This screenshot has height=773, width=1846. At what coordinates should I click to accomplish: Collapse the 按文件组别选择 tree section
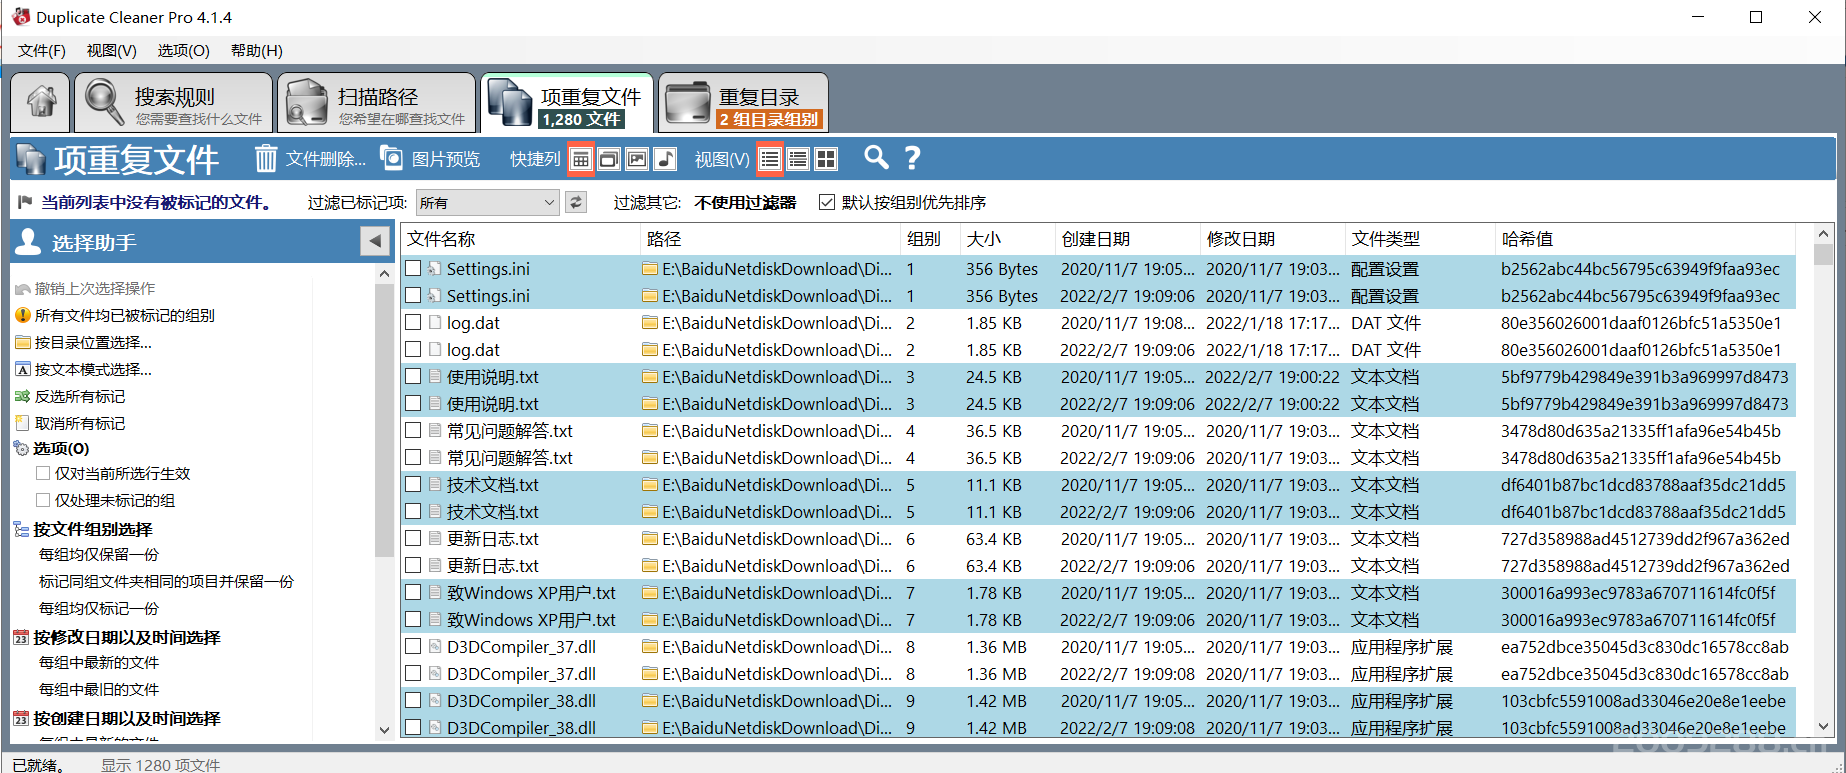(x=21, y=529)
